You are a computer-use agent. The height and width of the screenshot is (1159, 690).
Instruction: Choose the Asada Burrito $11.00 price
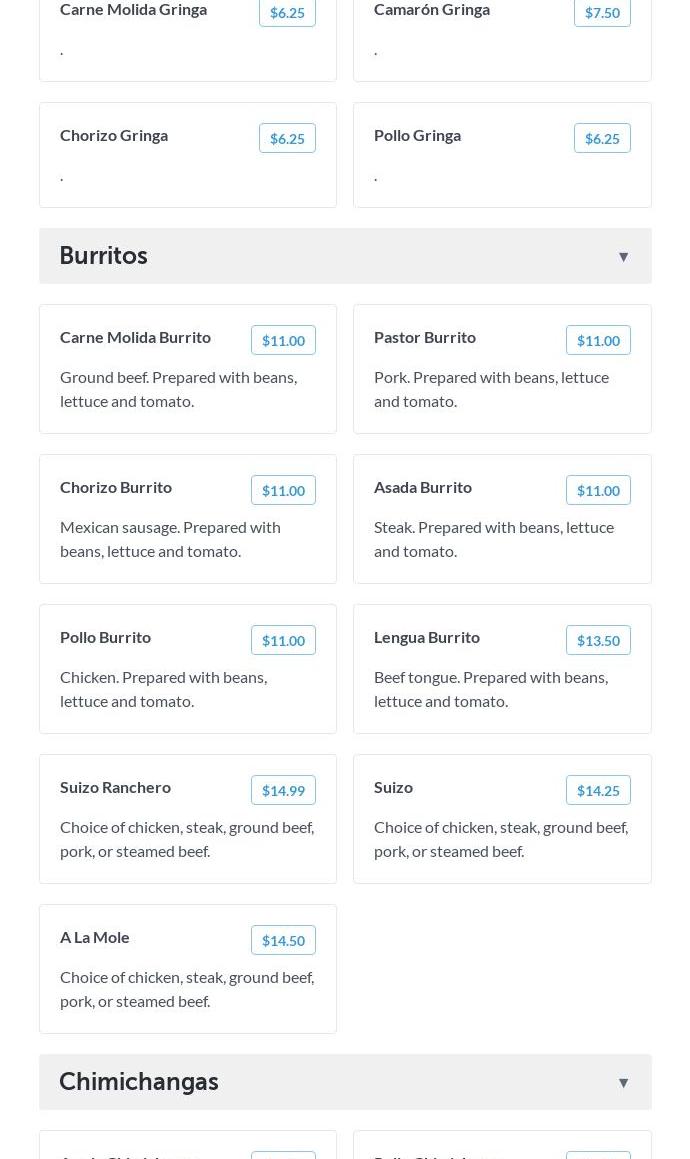click(x=598, y=490)
